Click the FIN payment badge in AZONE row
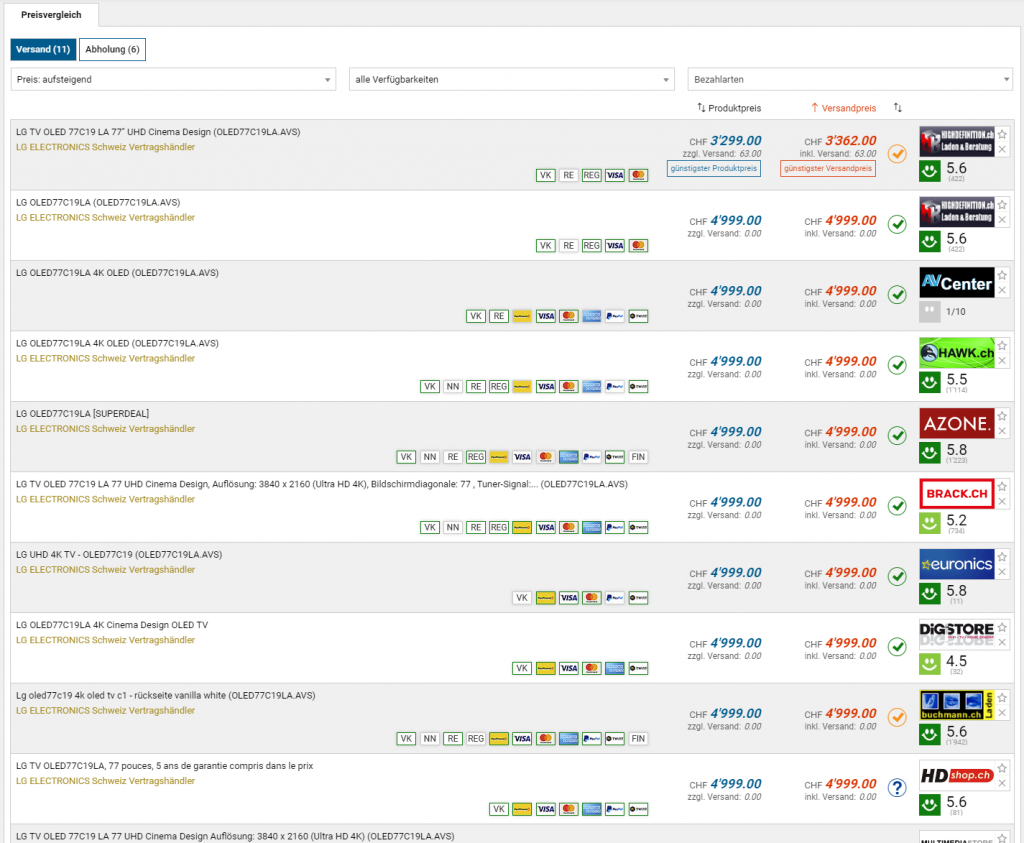This screenshot has height=843, width=1024. (x=638, y=457)
